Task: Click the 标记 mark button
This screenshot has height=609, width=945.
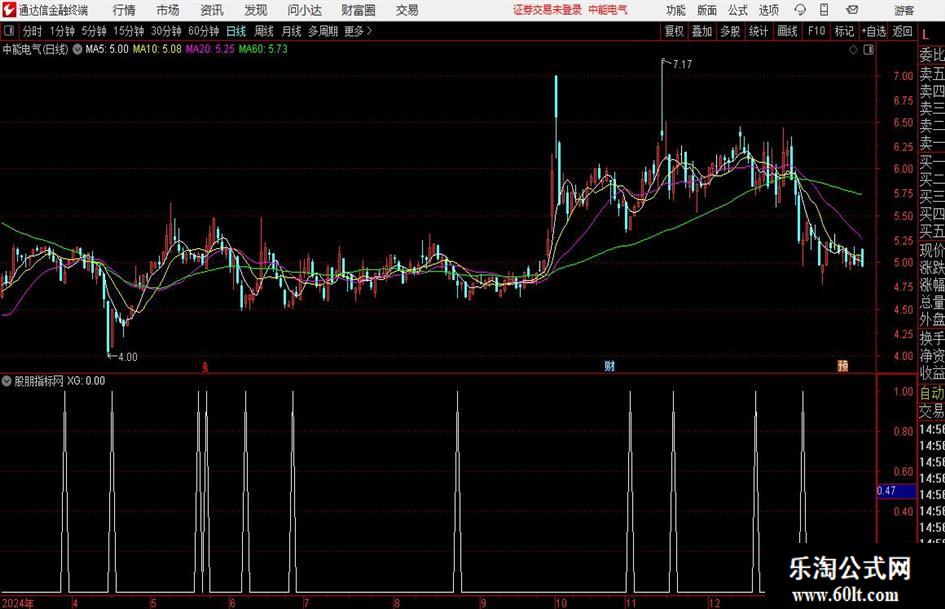Action: click(x=844, y=31)
